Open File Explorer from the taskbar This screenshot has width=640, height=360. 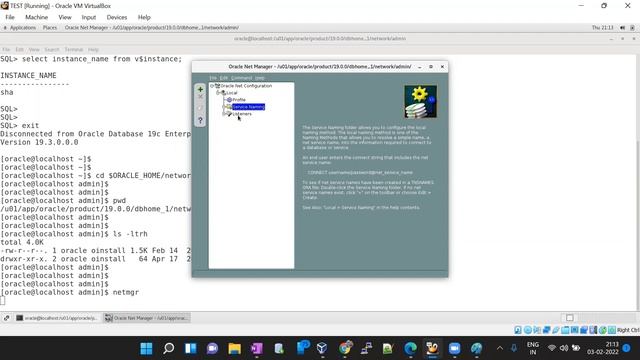click(234, 348)
